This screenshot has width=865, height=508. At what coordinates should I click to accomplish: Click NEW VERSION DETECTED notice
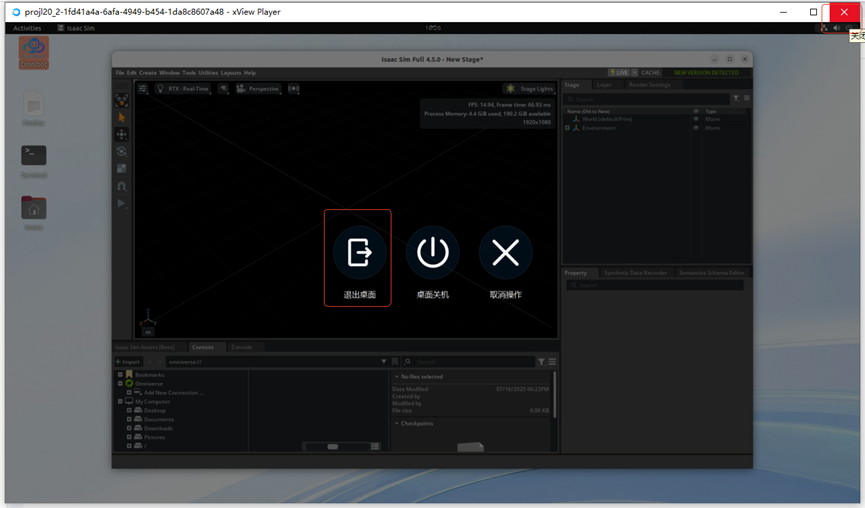pyautogui.click(x=706, y=73)
